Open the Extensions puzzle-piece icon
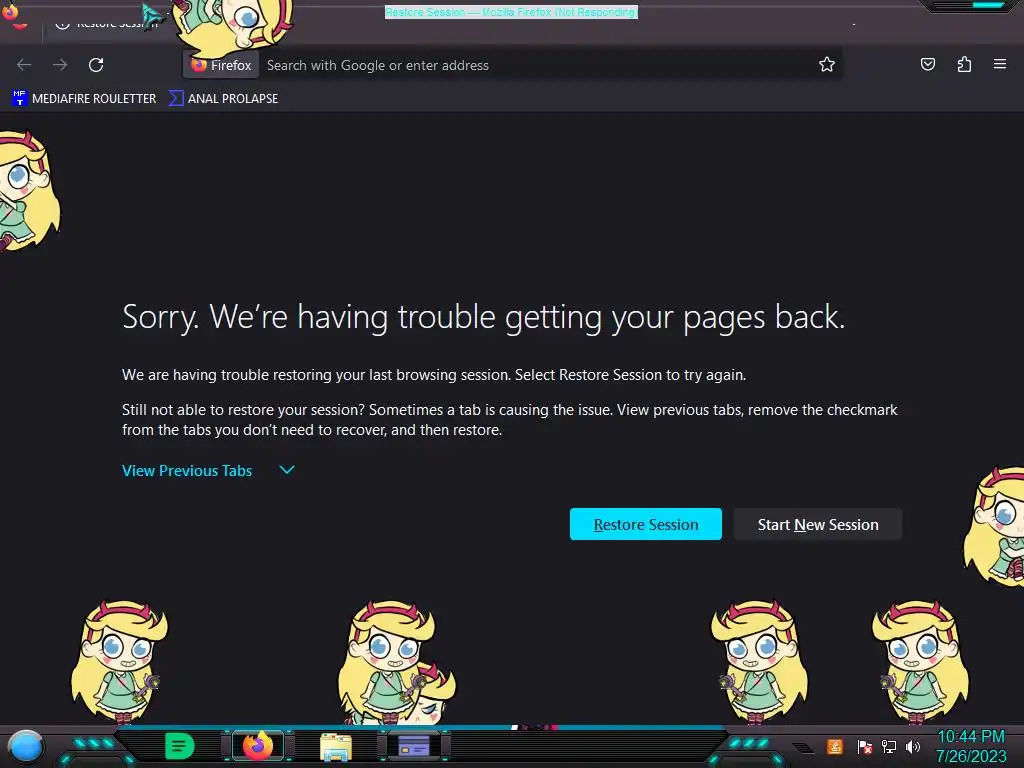 click(x=964, y=64)
